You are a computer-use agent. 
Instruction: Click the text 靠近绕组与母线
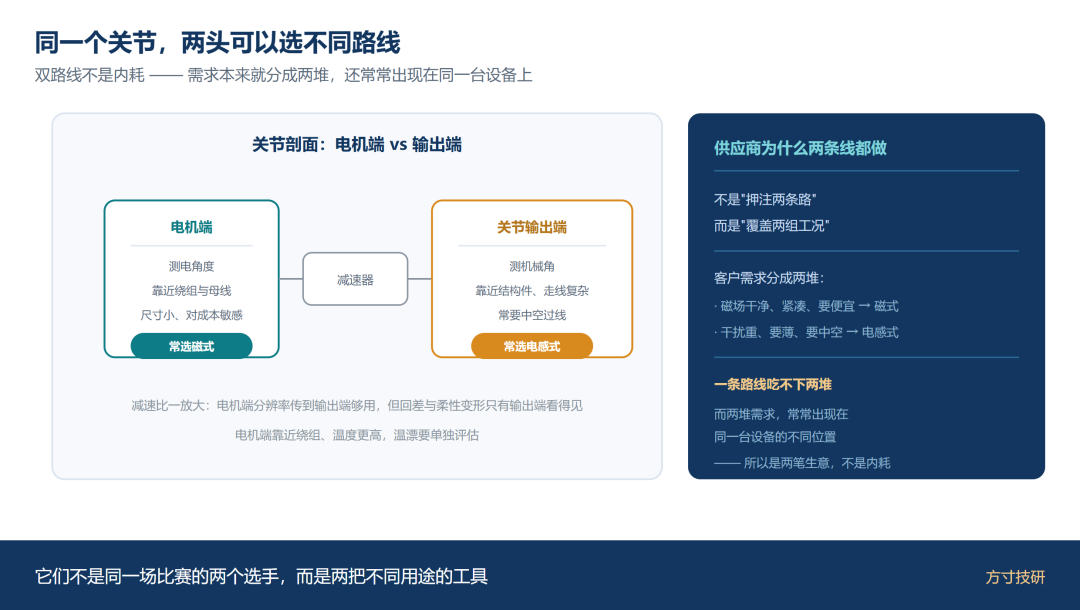pos(191,291)
